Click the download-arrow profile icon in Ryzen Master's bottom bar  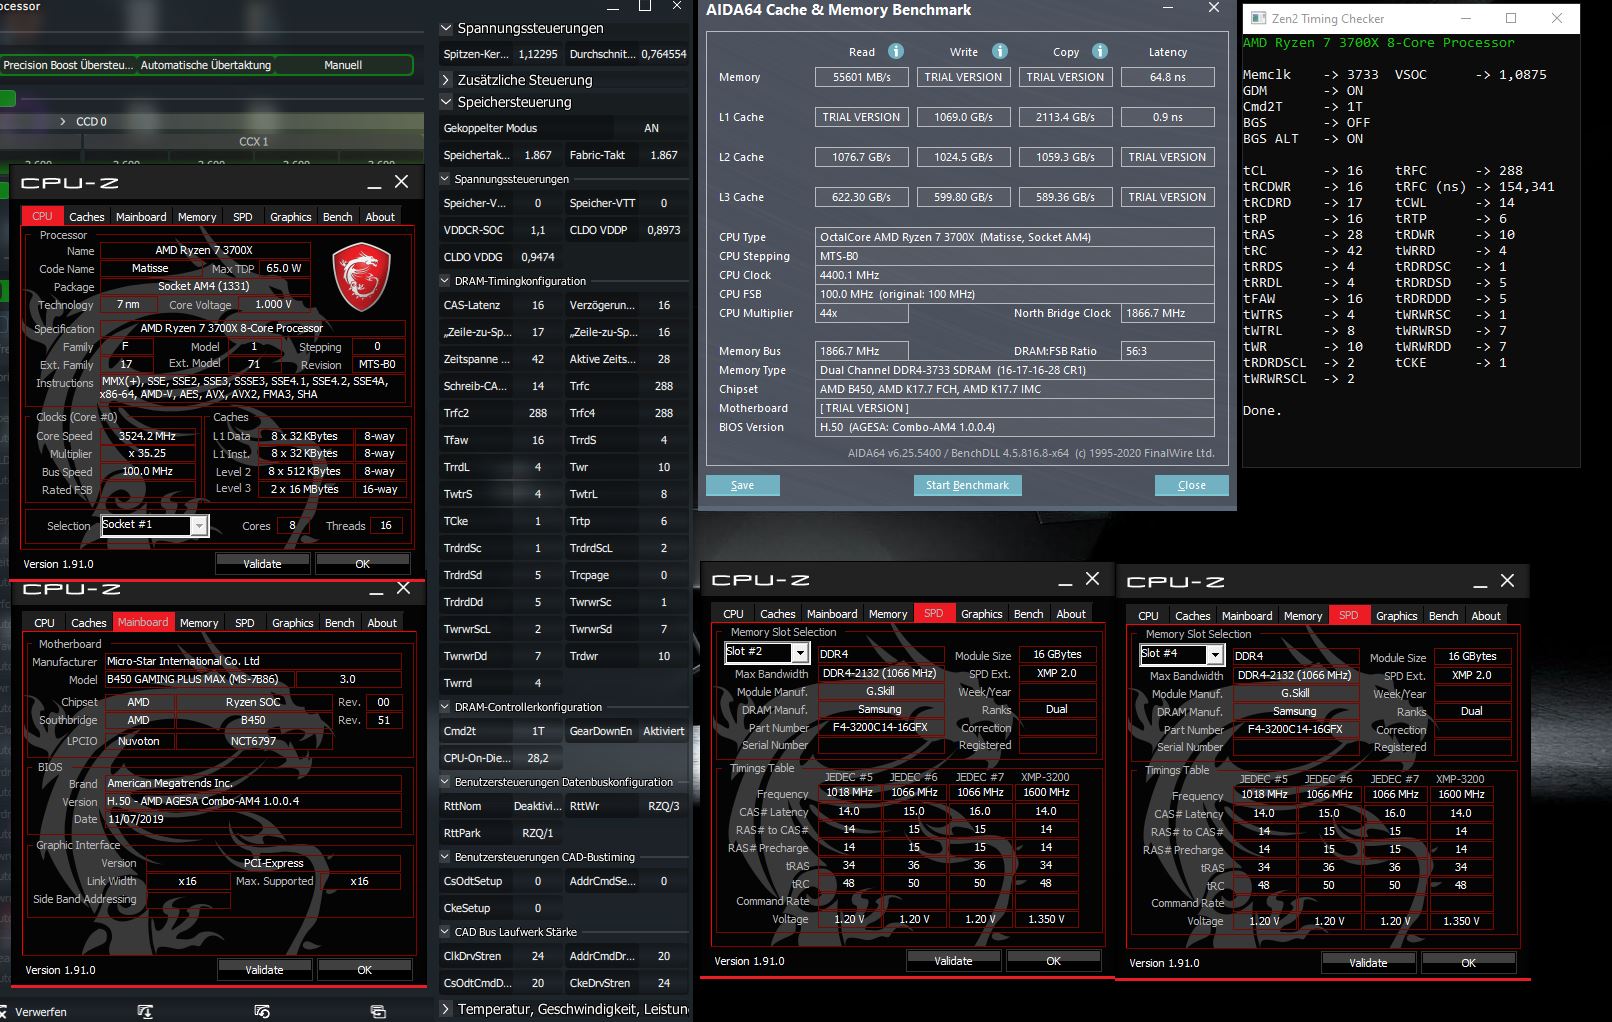click(145, 1011)
